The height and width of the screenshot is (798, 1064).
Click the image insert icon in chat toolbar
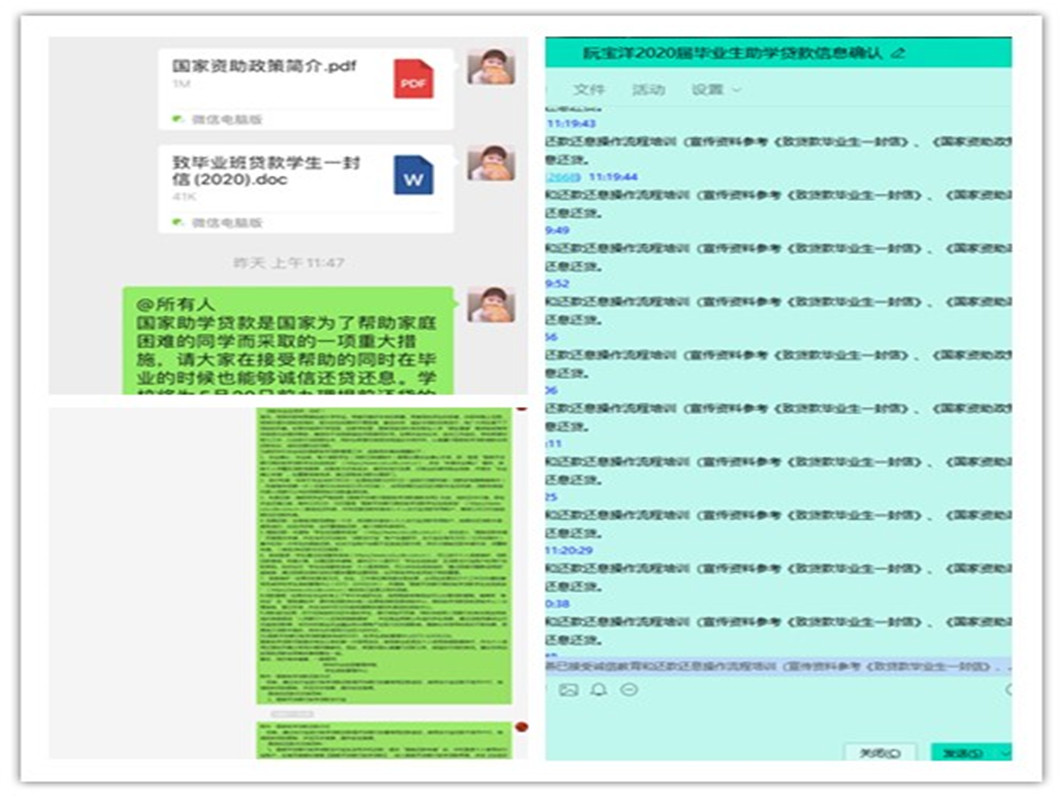(569, 690)
